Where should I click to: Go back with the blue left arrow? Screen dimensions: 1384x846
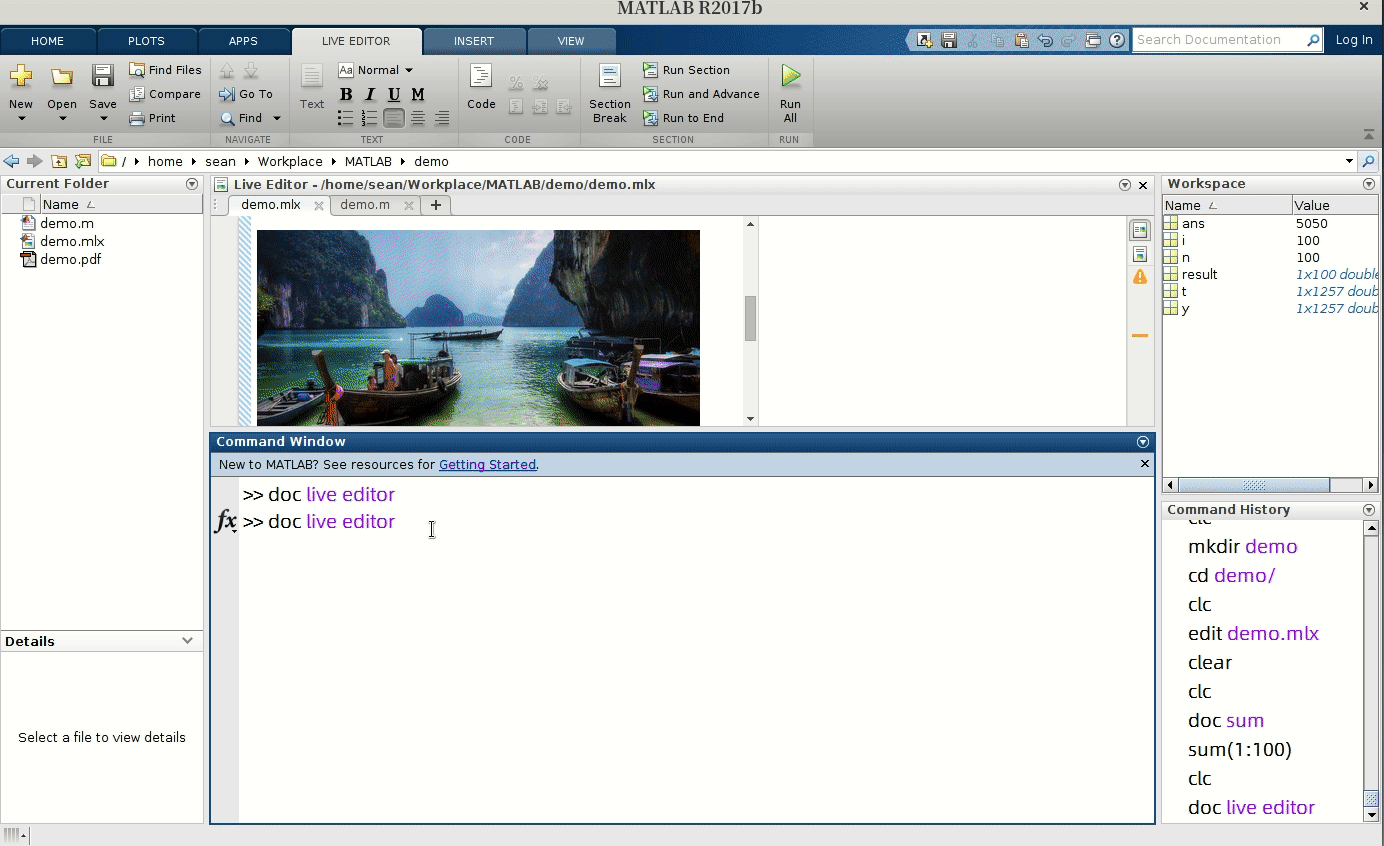(x=12, y=161)
